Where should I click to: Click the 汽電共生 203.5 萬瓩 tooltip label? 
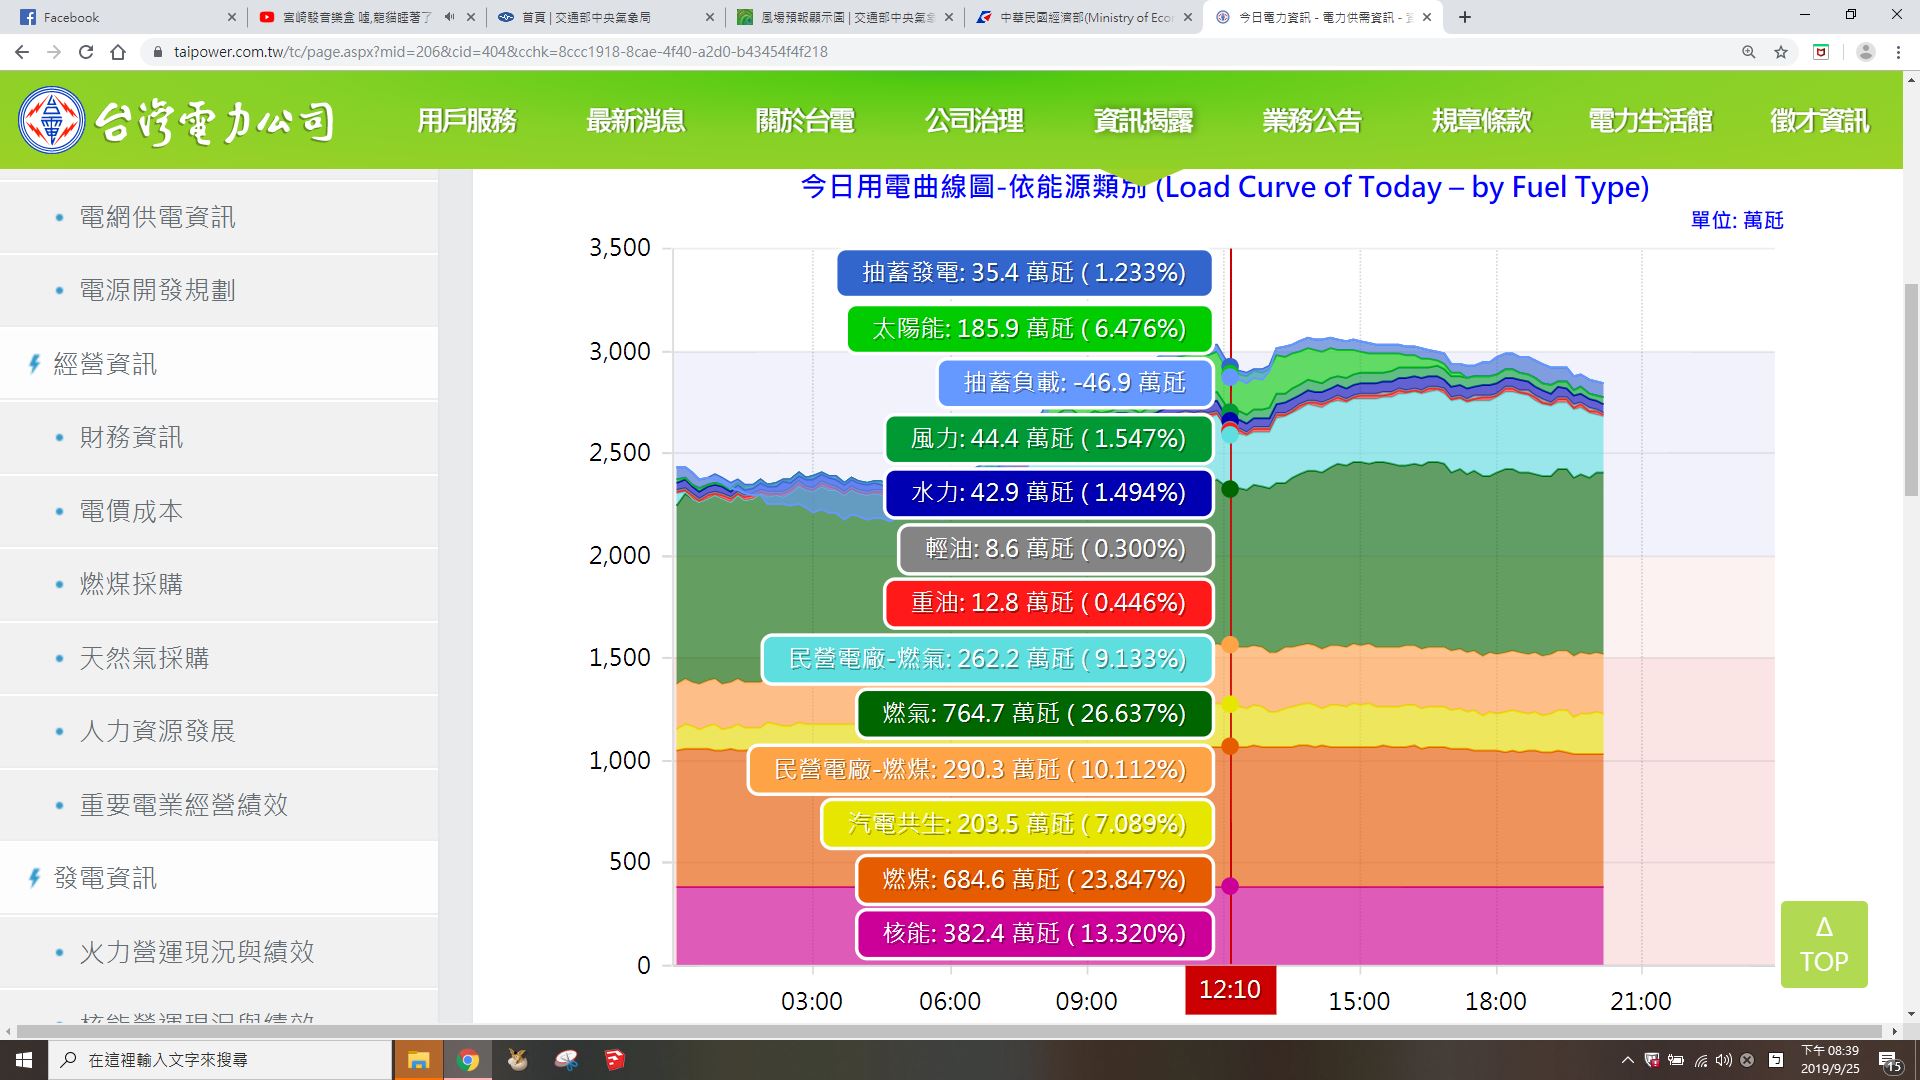pos(1017,824)
